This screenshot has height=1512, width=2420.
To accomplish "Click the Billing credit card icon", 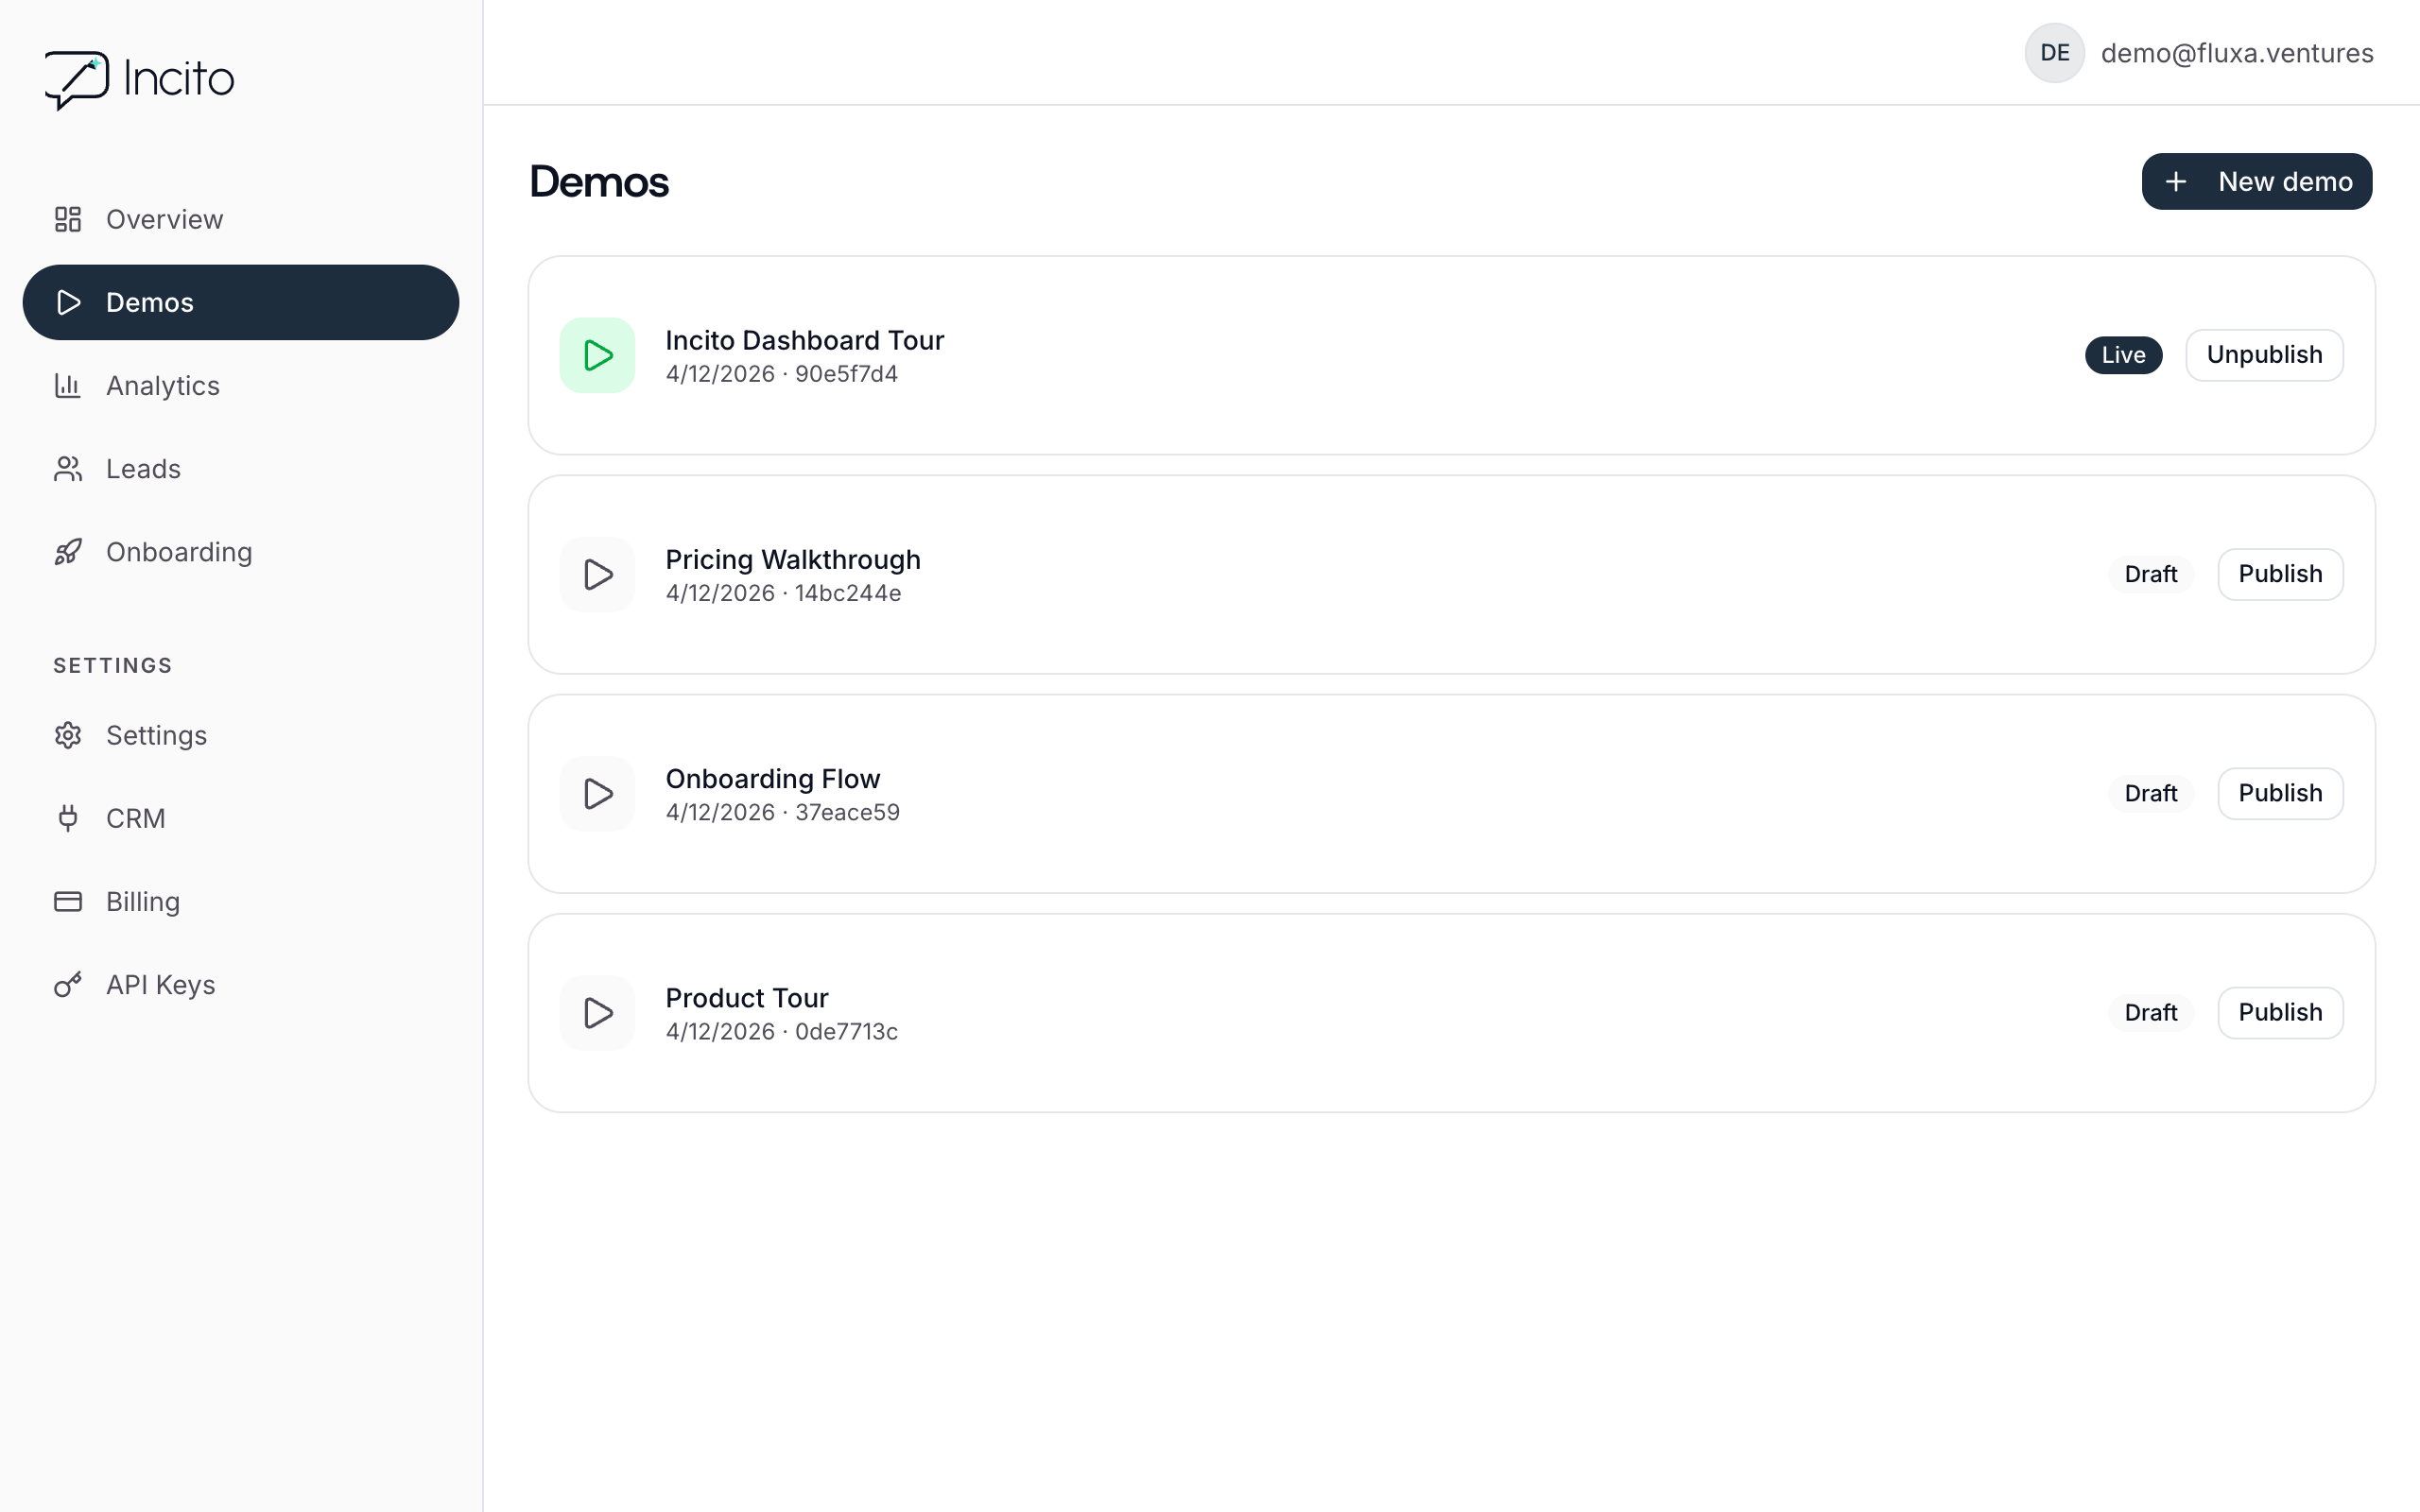I will pyautogui.click(x=67, y=901).
